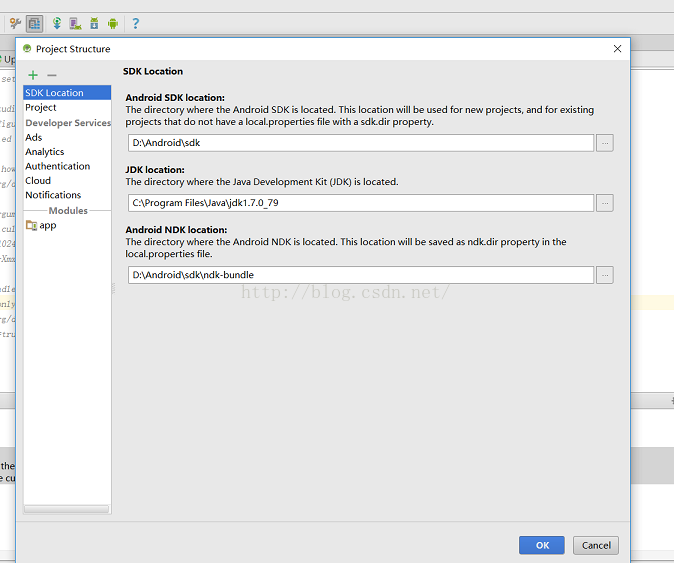
Task: Click the green plus add-module icon
Action: click(33, 75)
